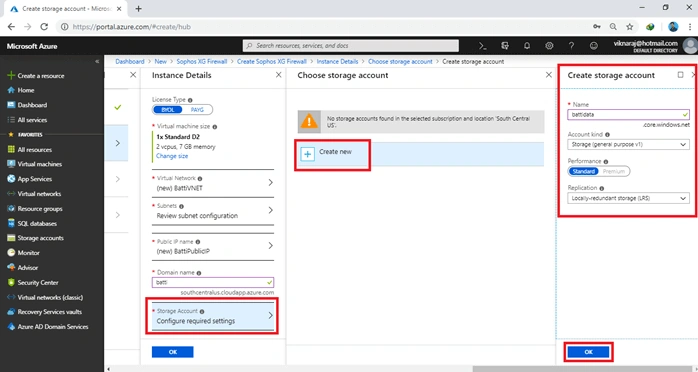Open All services in the sidebar

(27, 120)
